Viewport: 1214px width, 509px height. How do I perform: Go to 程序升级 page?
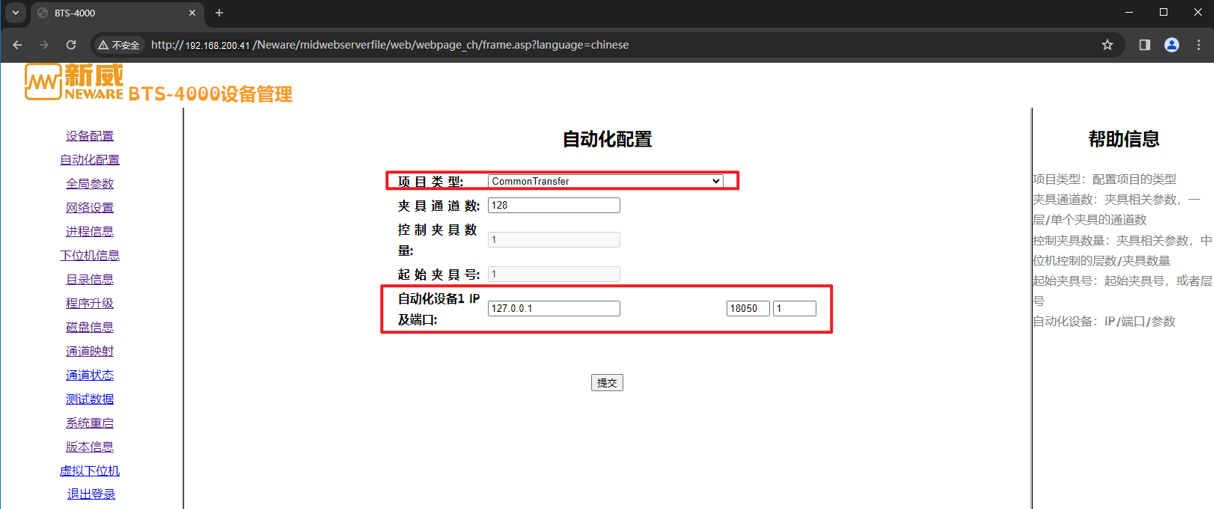pos(90,304)
